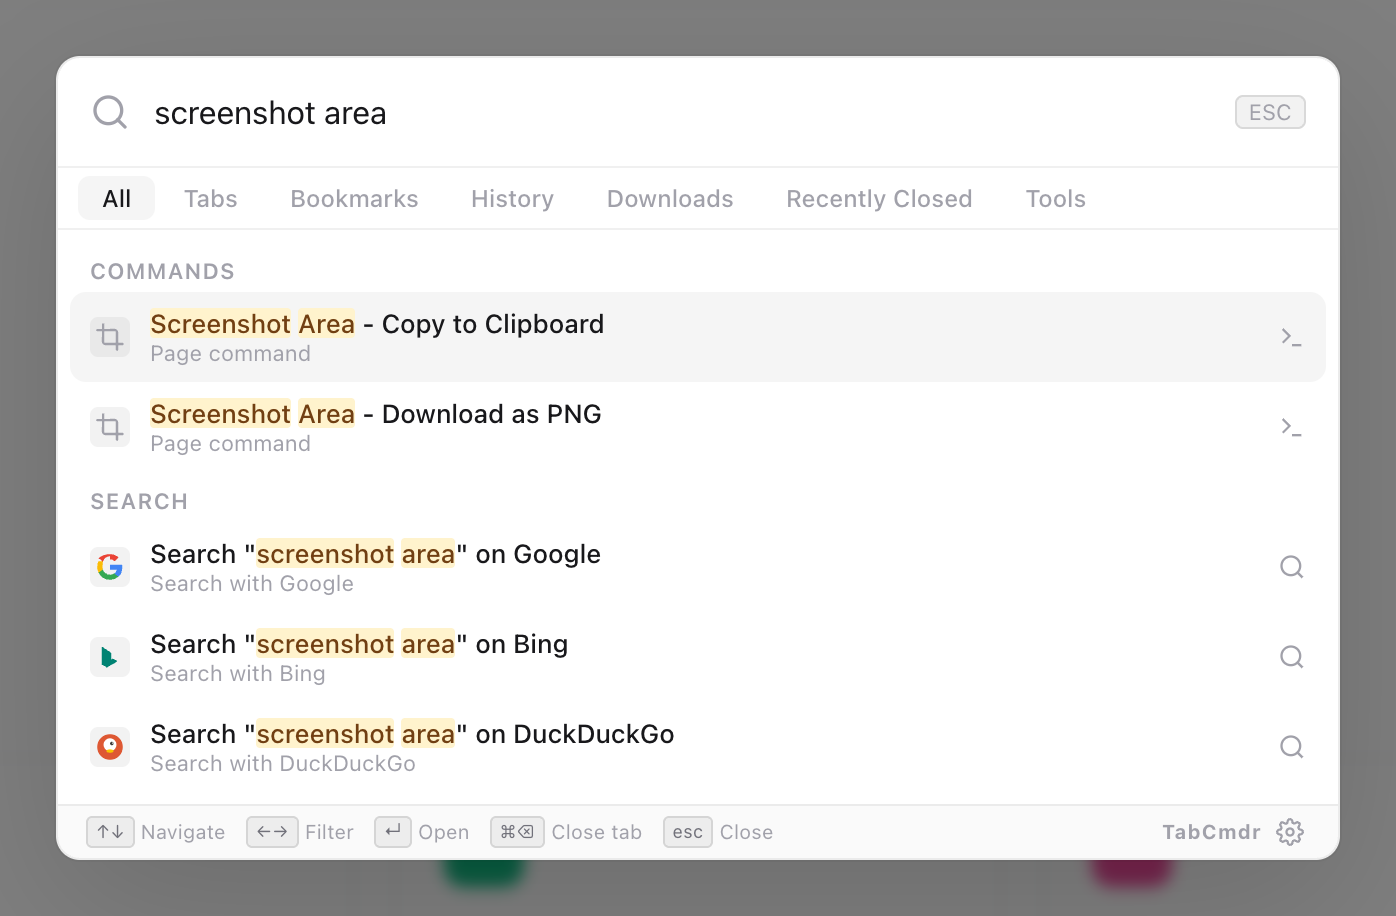Screen dimensions: 1396x916
Task: Click terminal prompt icon on Download as PNG row
Action: click(x=1291, y=427)
